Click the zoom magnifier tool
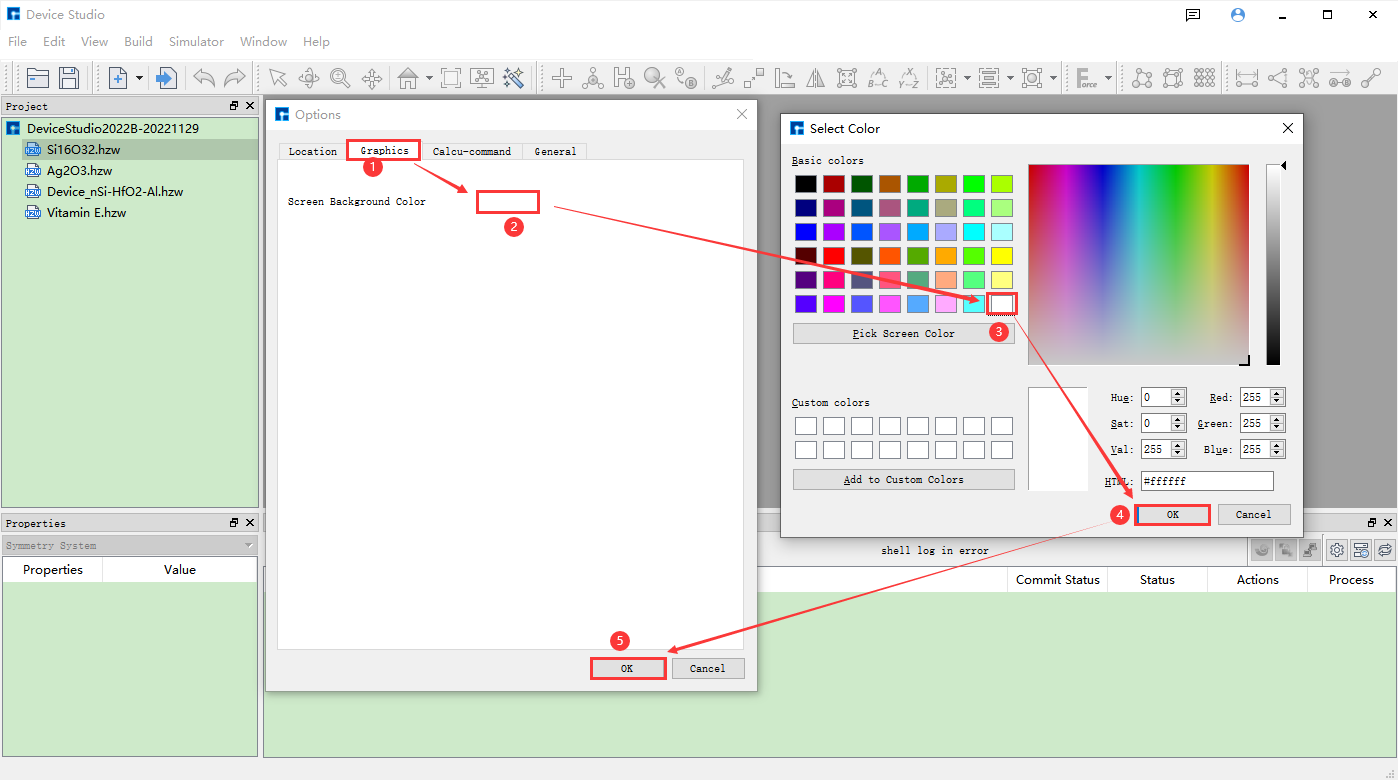The height and width of the screenshot is (780, 1398). tap(340, 78)
